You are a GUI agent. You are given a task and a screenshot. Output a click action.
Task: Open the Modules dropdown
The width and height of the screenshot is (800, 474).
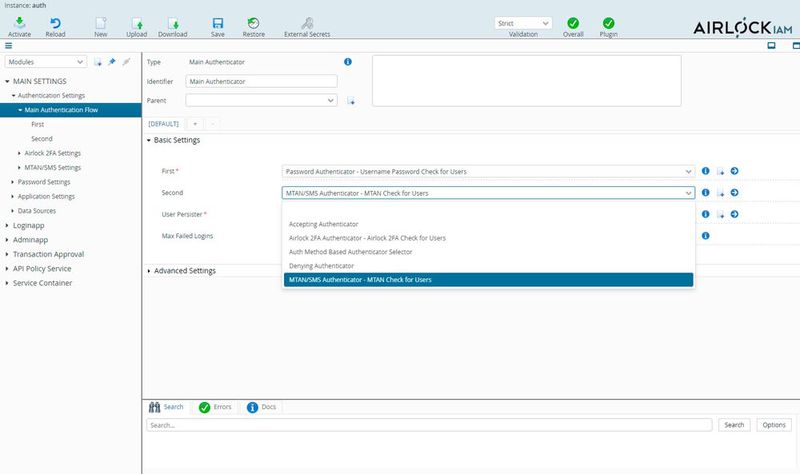[x=46, y=62]
